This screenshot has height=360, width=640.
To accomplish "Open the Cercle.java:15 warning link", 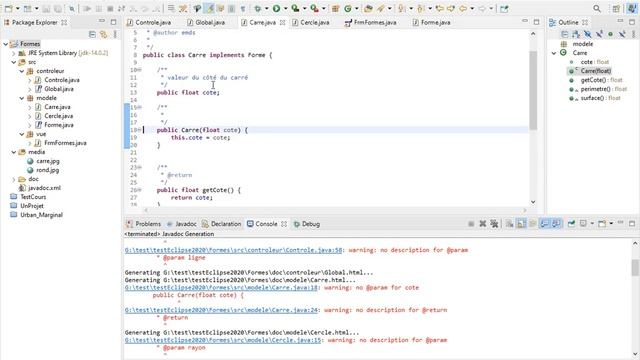I will tap(223, 340).
